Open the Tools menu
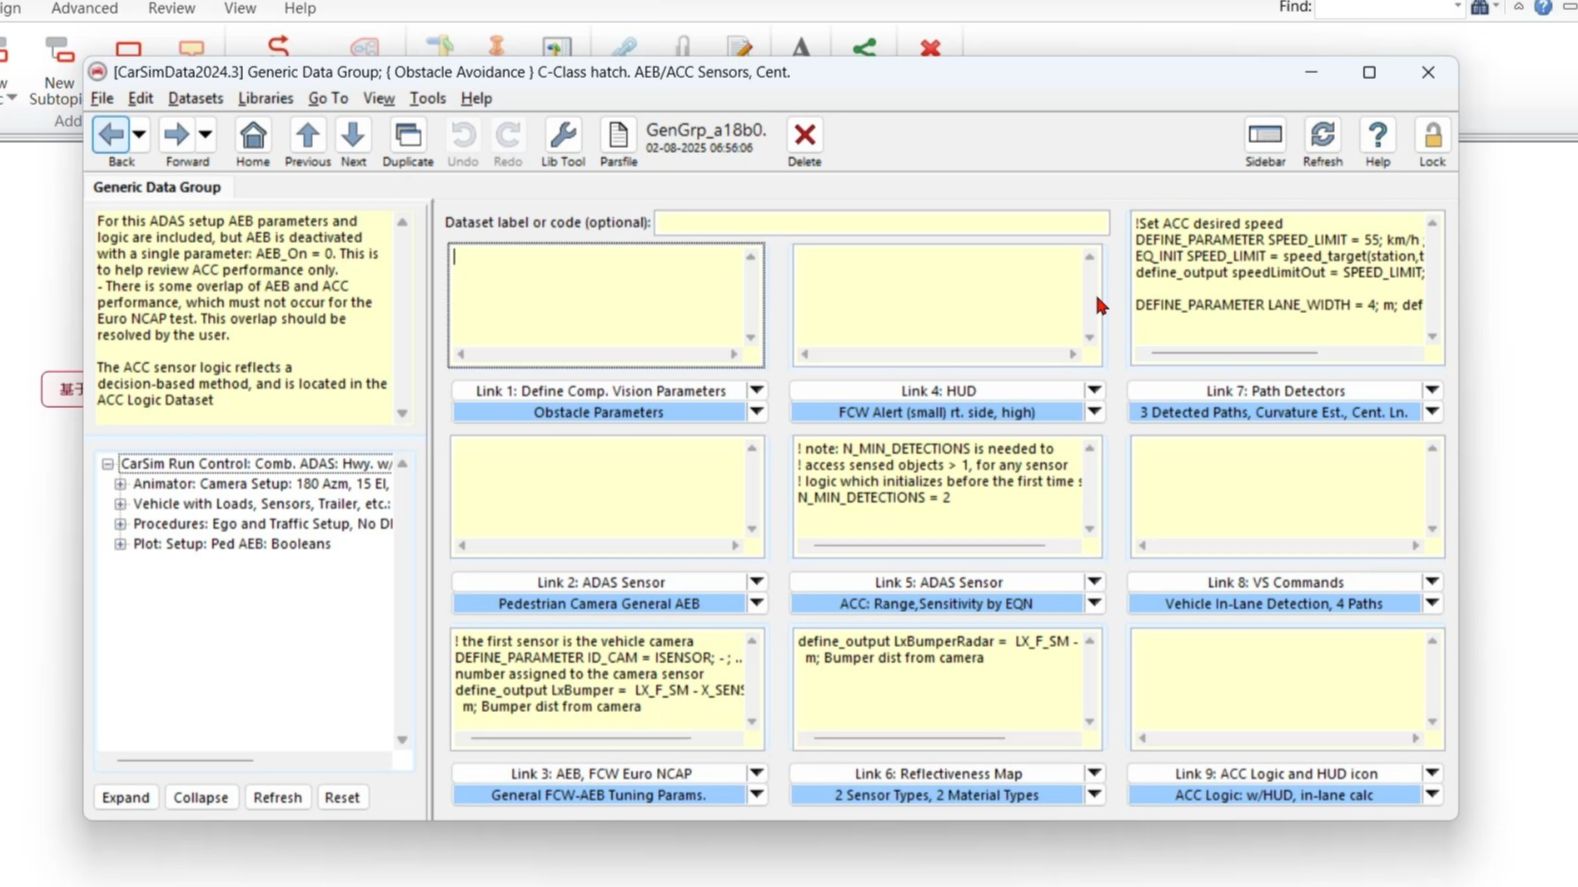Image resolution: width=1578 pixels, height=887 pixels. [427, 98]
